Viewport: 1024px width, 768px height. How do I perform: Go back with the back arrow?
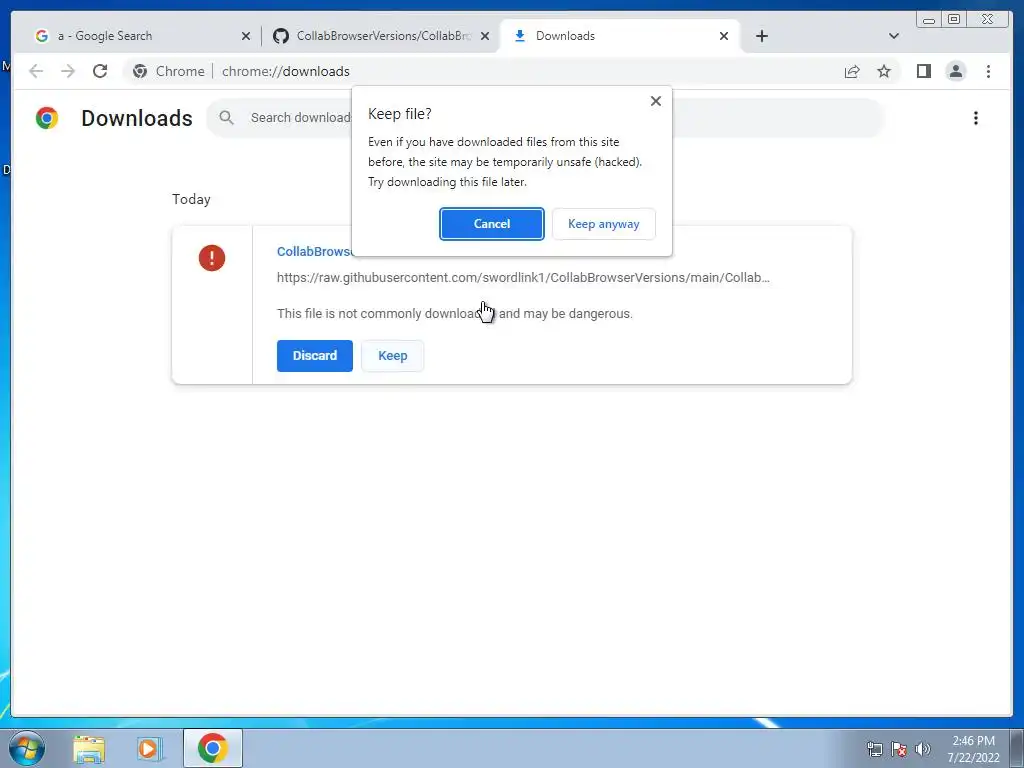pyautogui.click(x=36, y=71)
